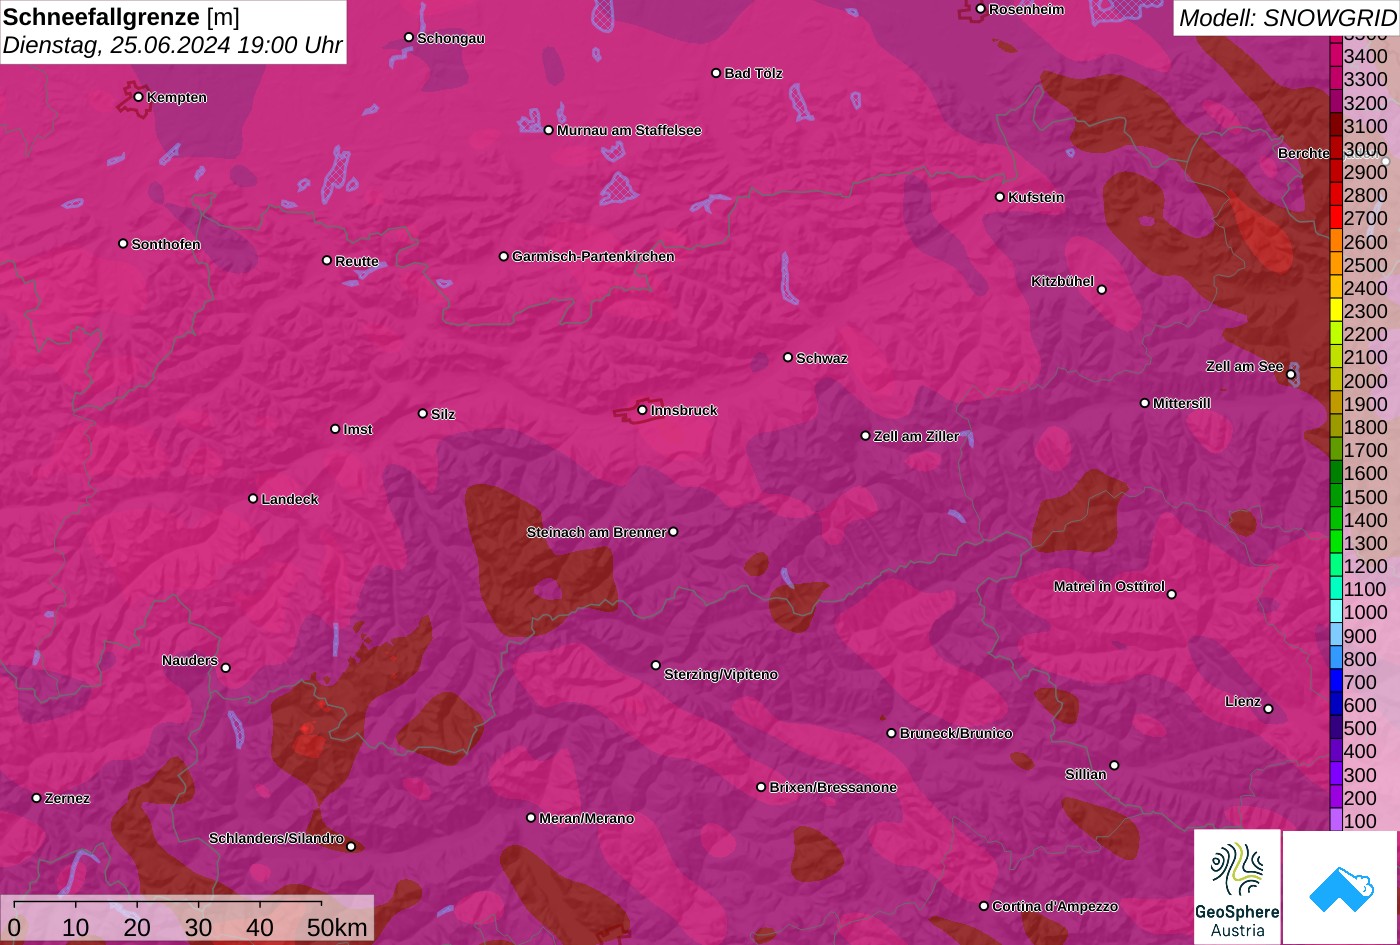Pick the 2500 m orange legend swatch
Screen dimensions: 1400x945
pos(1335,265)
